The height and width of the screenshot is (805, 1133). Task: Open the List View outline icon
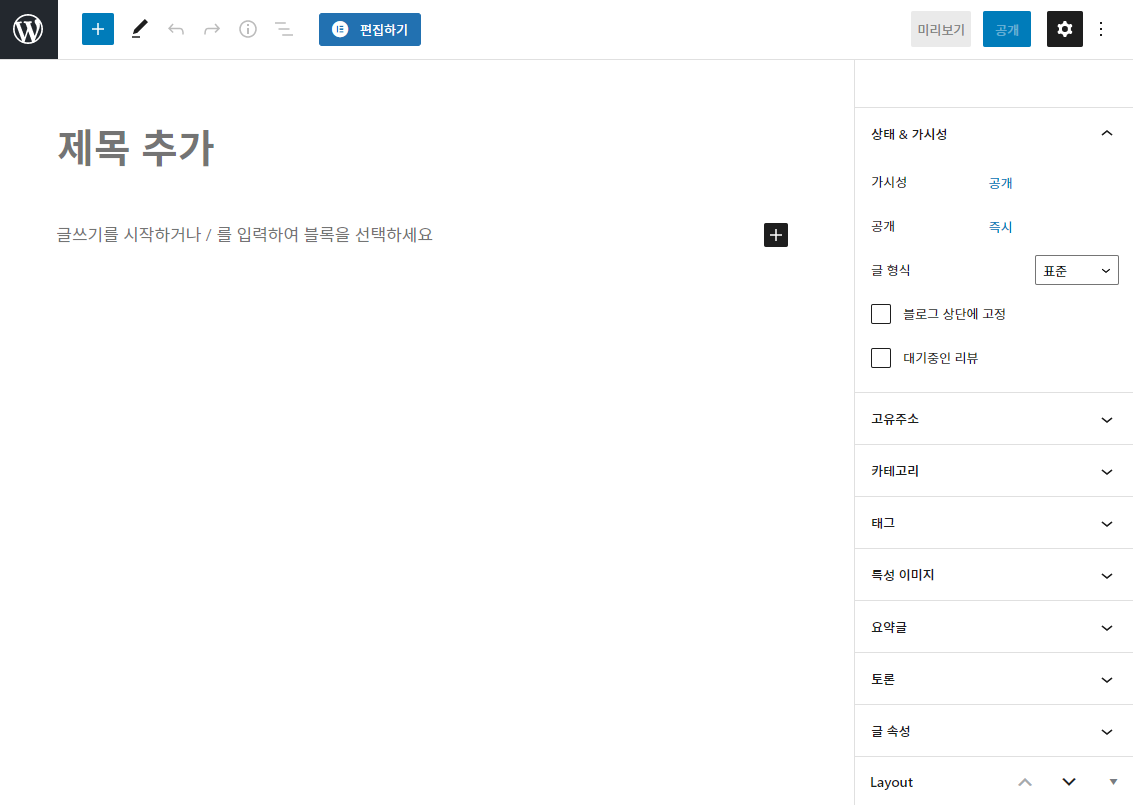coord(284,29)
